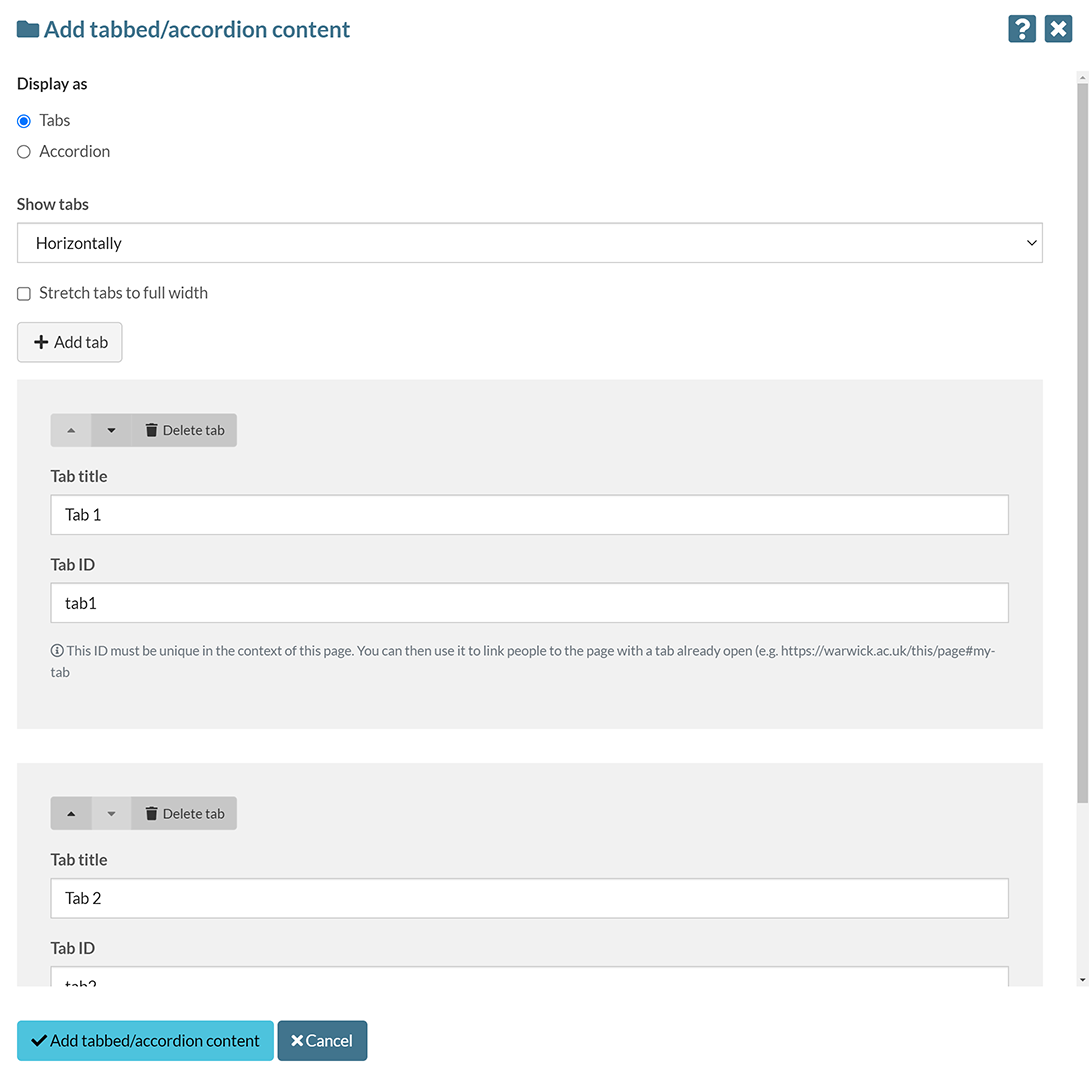Screen dimensions: 1089x1078
Task: Click the up arrow for Tab 1
Action: 70,430
